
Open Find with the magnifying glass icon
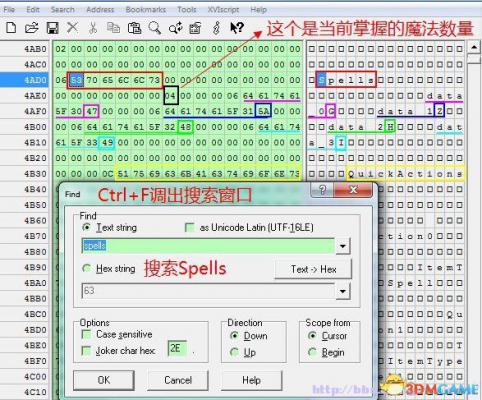pyautogui.click(x=154, y=28)
